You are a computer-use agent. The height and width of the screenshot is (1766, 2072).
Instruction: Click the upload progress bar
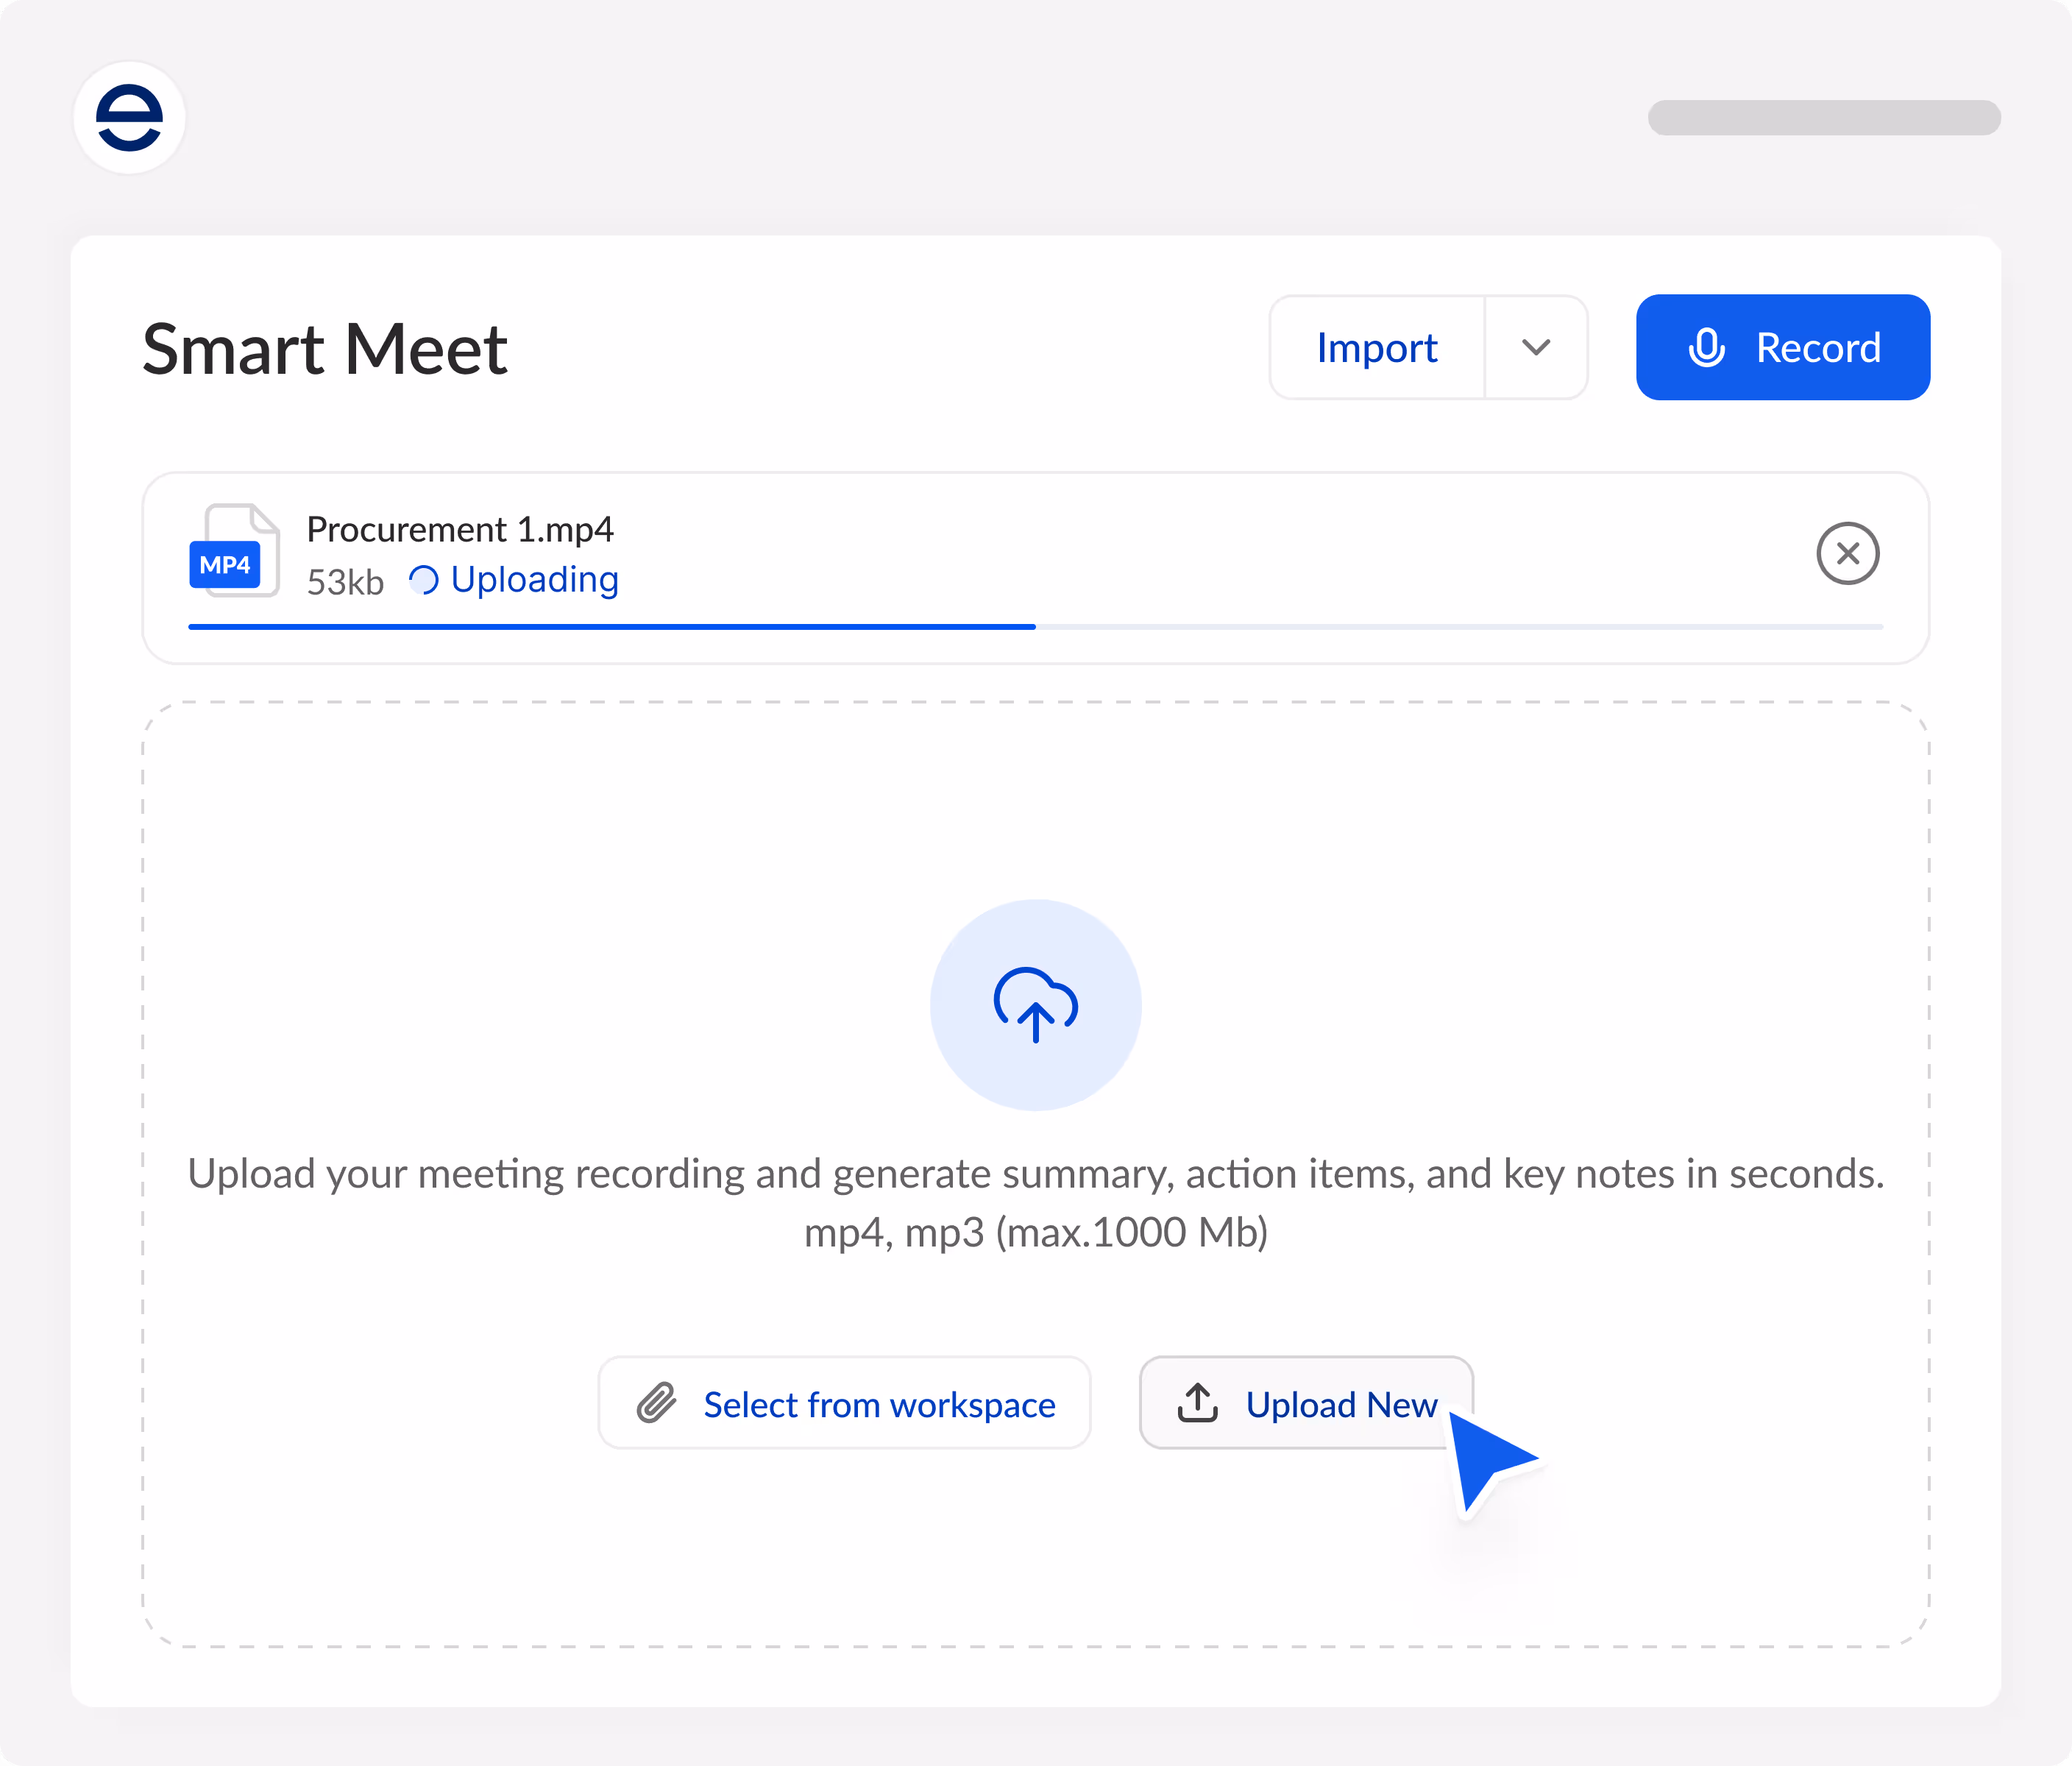coord(1035,627)
